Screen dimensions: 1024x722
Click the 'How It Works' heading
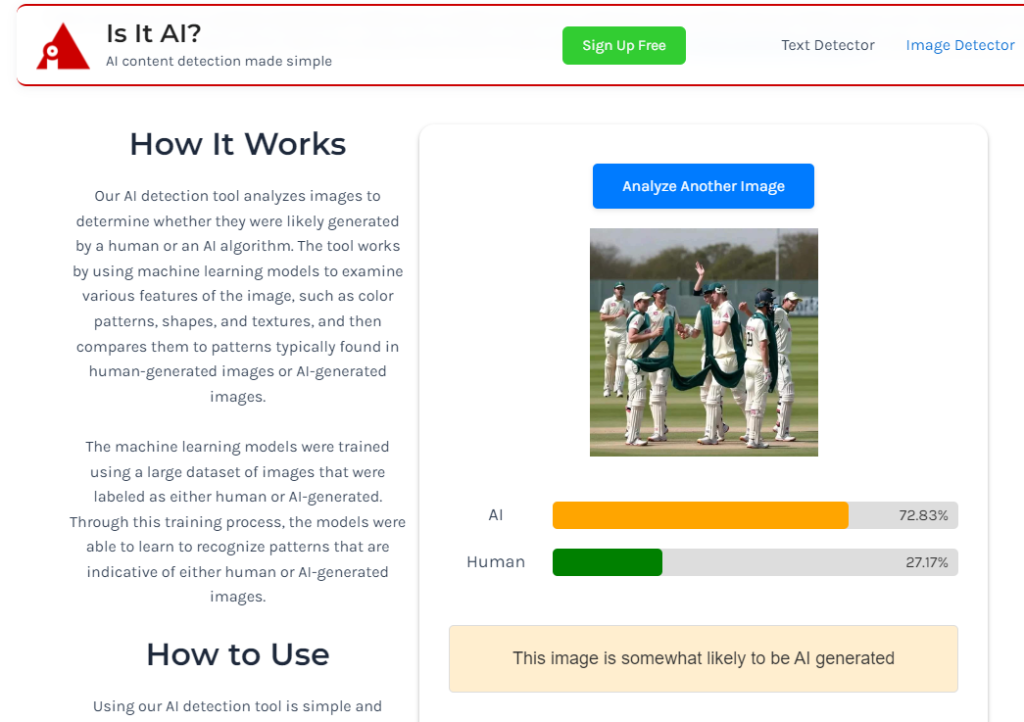(238, 144)
